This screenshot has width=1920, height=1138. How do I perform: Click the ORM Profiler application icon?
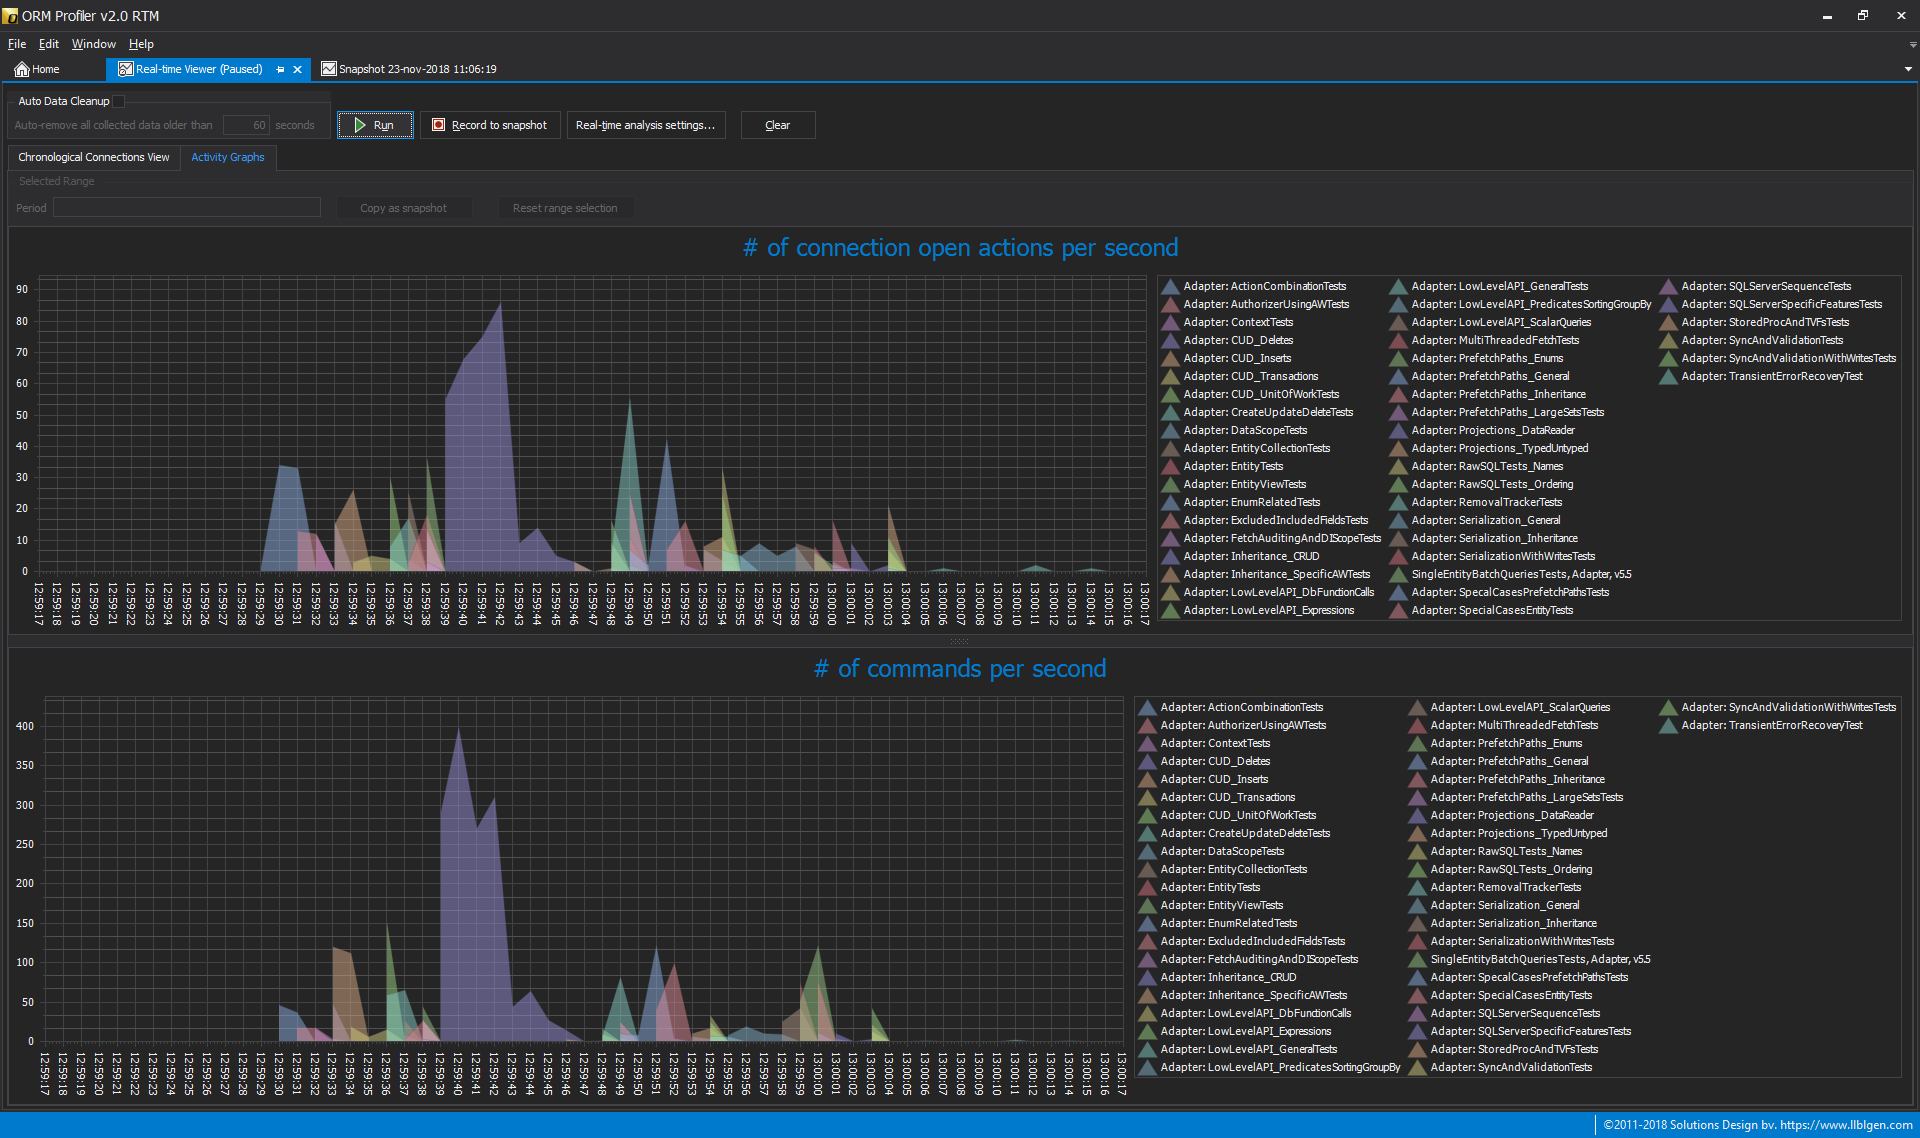(x=10, y=16)
